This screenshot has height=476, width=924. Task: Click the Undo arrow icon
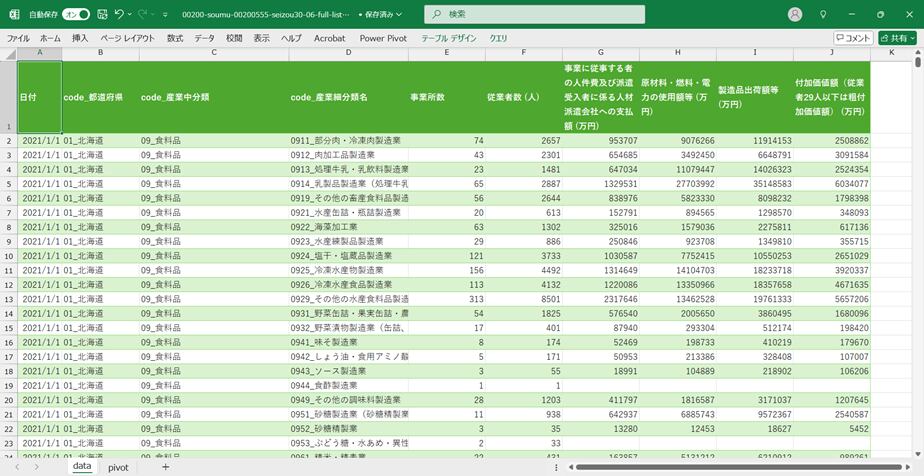[119, 15]
